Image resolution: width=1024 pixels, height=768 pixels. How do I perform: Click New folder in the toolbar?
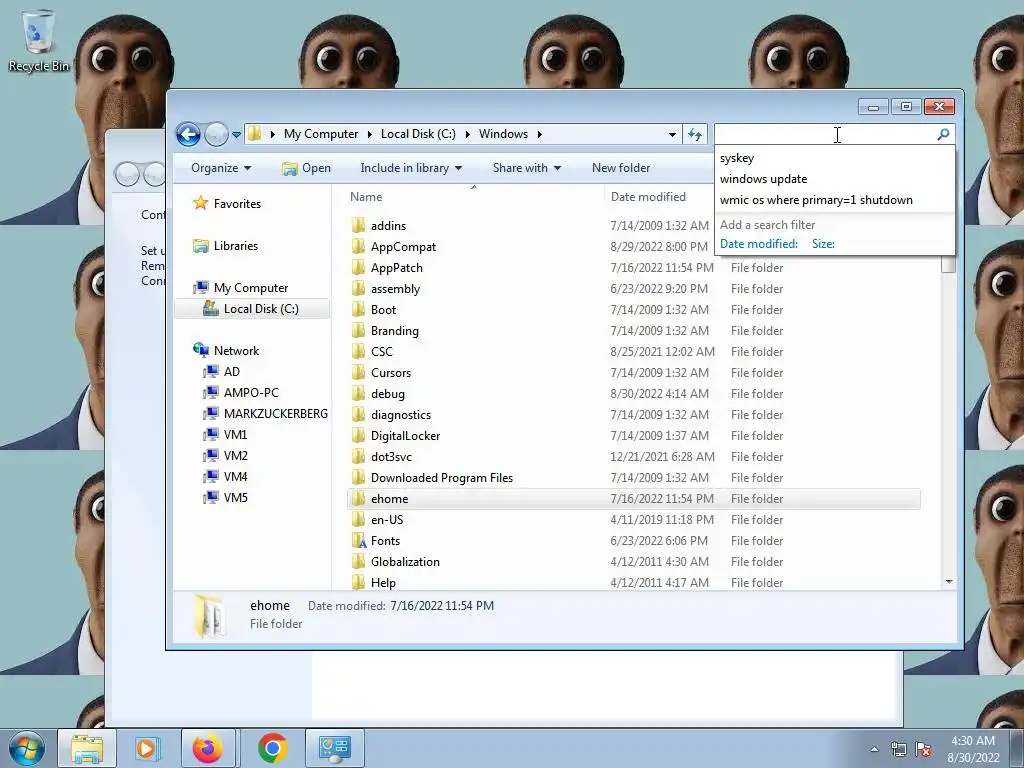(x=621, y=168)
